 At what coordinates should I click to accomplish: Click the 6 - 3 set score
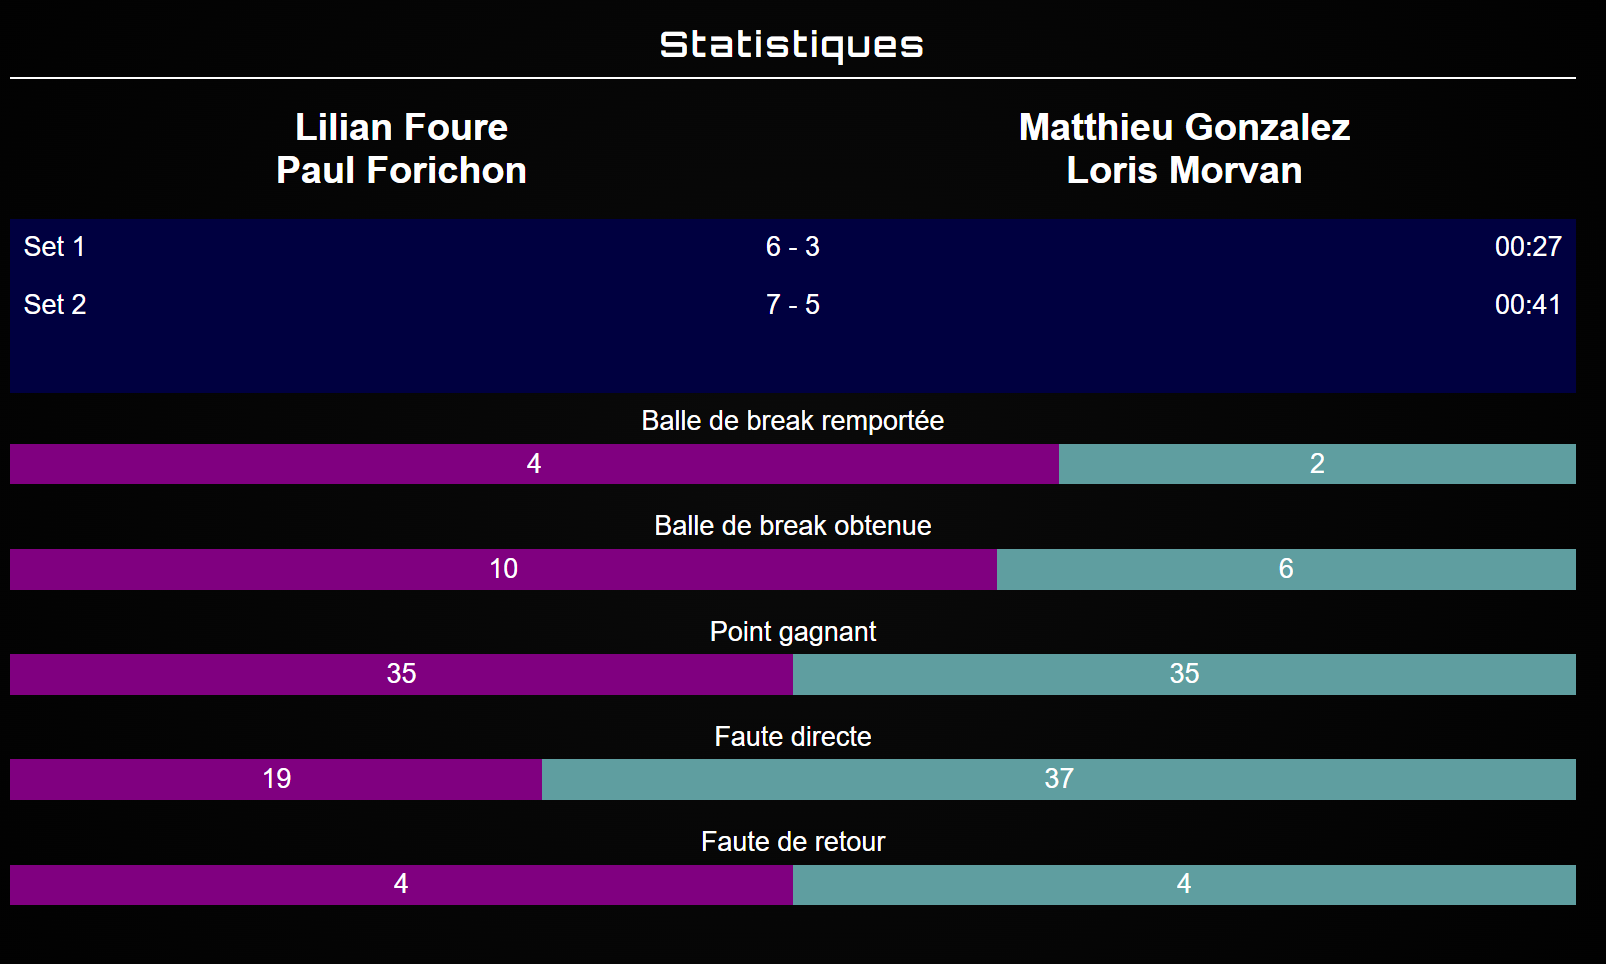click(792, 246)
